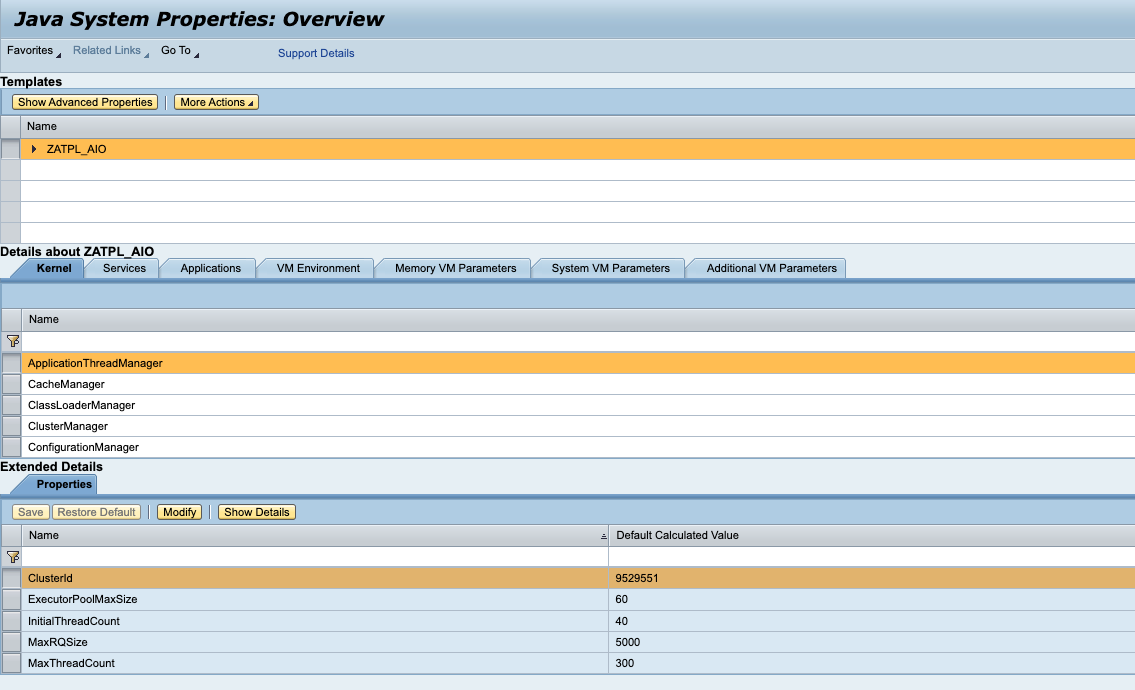Click the filter funnel icon in the Kernel list
The width and height of the screenshot is (1135, 690).
coord(12,341)
